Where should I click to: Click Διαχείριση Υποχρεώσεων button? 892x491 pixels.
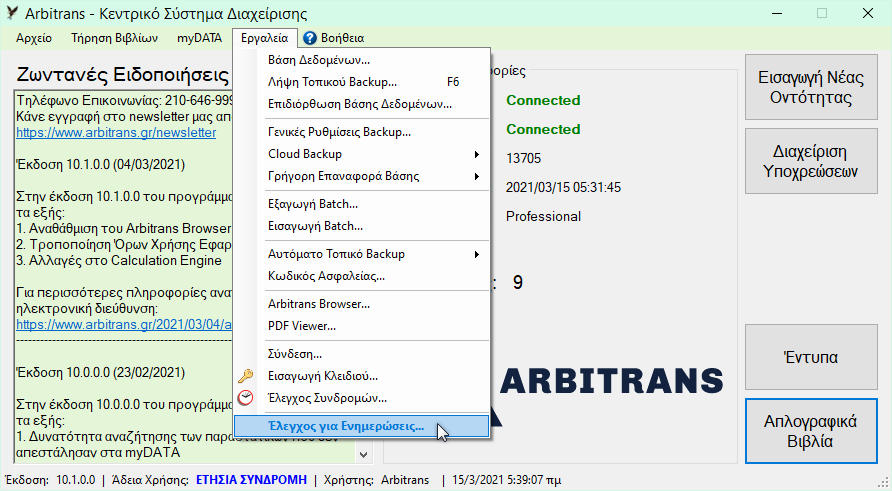point(811,161)
